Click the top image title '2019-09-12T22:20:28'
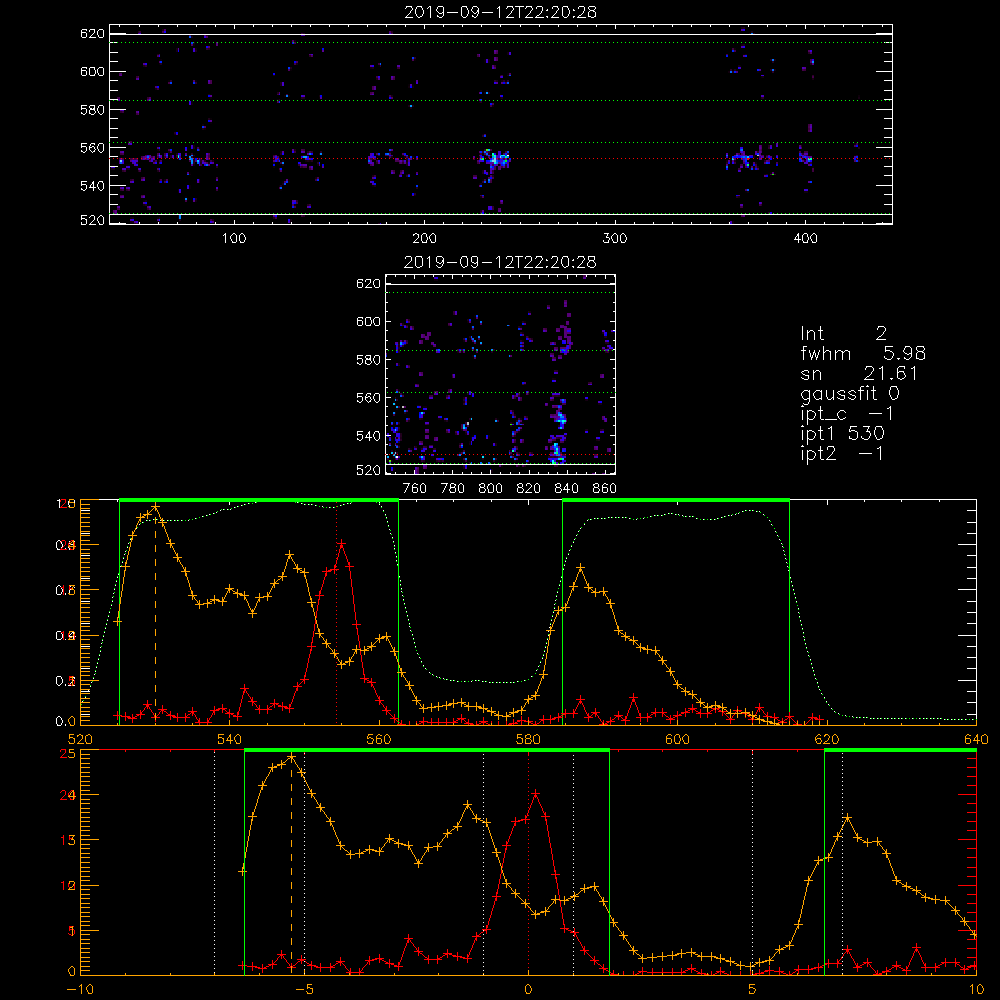This screenshot has height=1000, width=1000. pyautogui.click(x=500, y=12)
